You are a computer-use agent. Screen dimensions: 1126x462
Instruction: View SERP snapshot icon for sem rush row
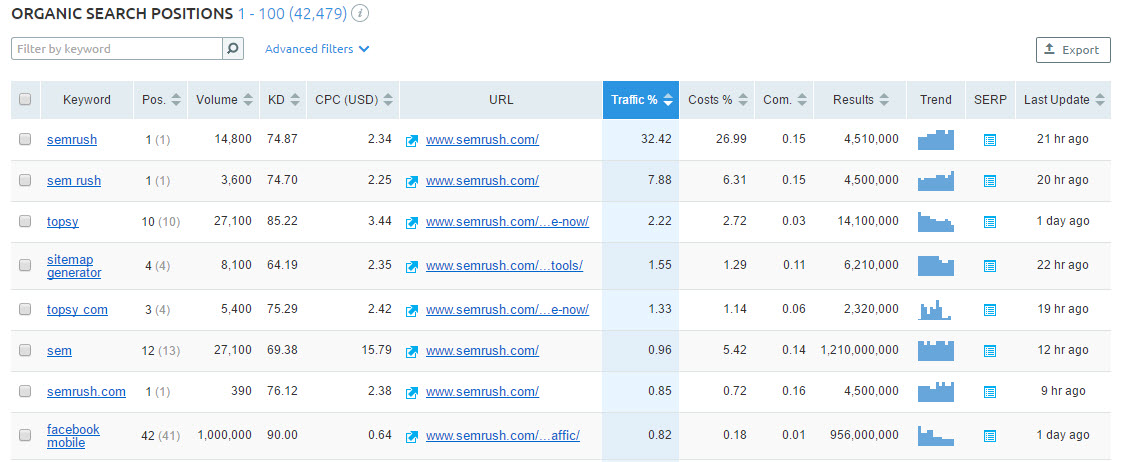(990, 181)
